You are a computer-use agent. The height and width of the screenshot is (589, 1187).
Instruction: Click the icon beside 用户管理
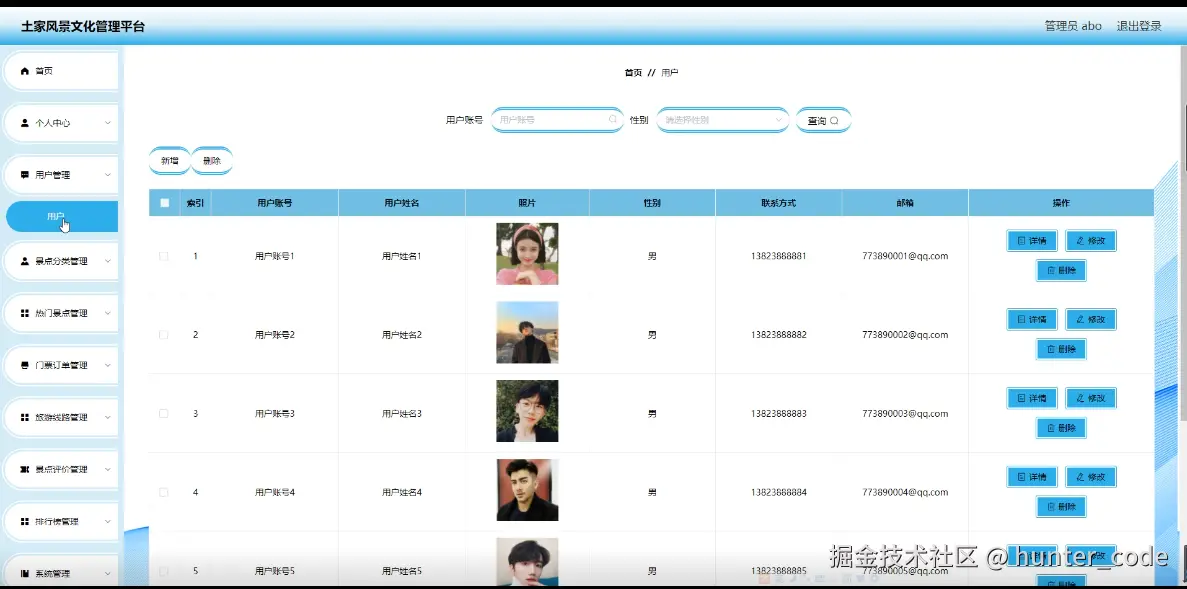(25, 175)
